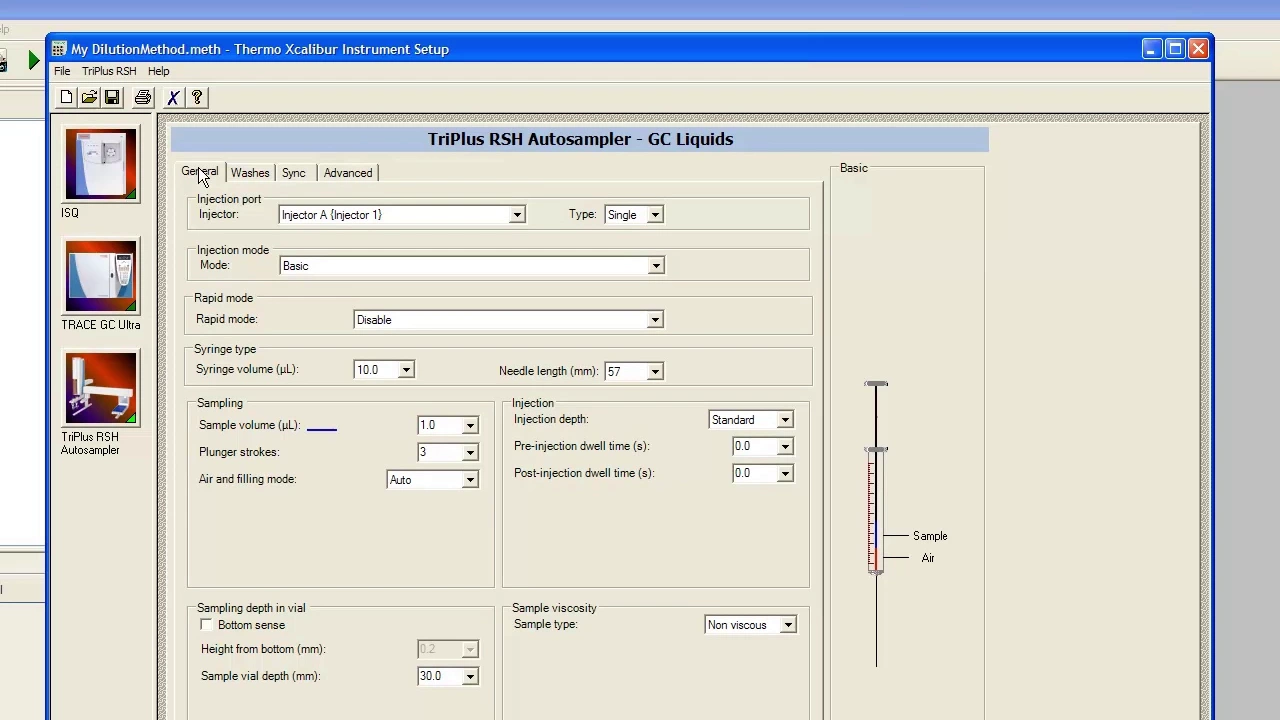1280x720 pixels.
Task: Open the File menu
Action: pos(62,71)
